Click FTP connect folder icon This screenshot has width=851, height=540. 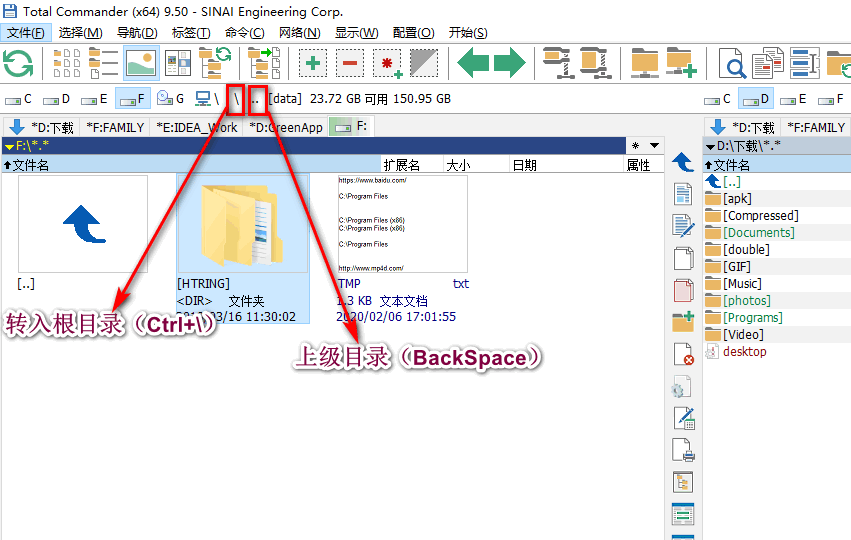(x=644, y=63)
